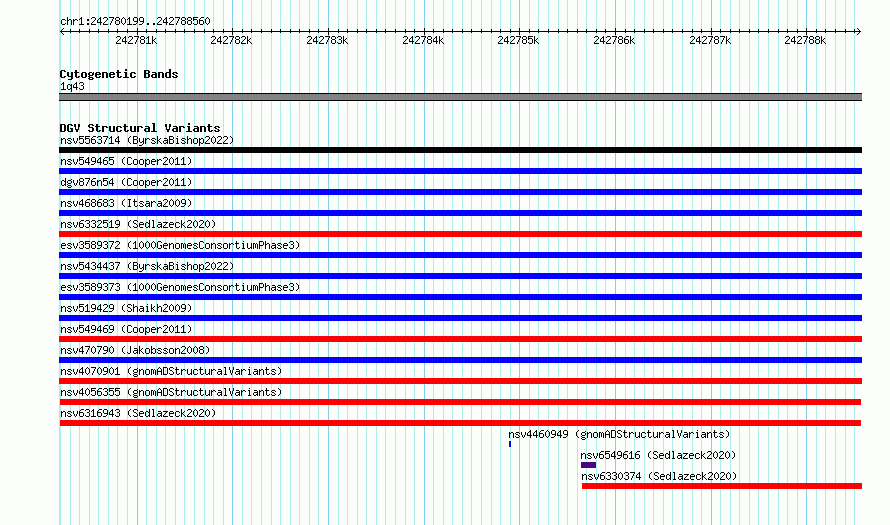The image size is (890, 525).
Task: Click the red nsv4056355 variant bar
Action: [x=460, y=402]
